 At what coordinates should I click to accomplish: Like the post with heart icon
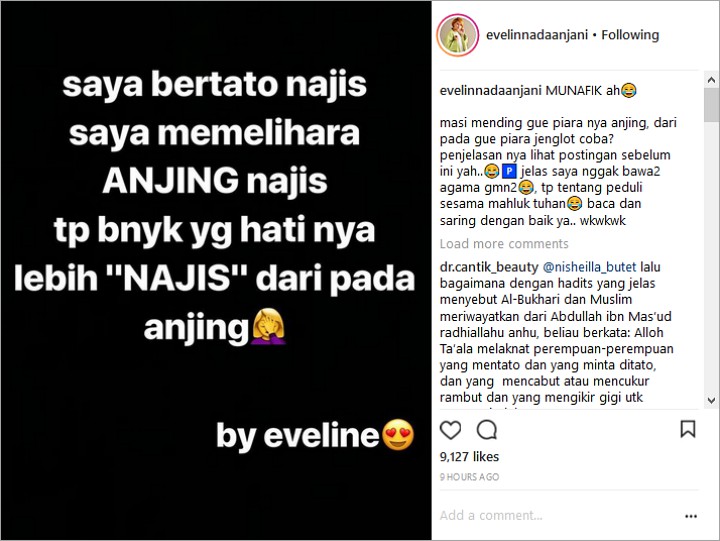450,430
